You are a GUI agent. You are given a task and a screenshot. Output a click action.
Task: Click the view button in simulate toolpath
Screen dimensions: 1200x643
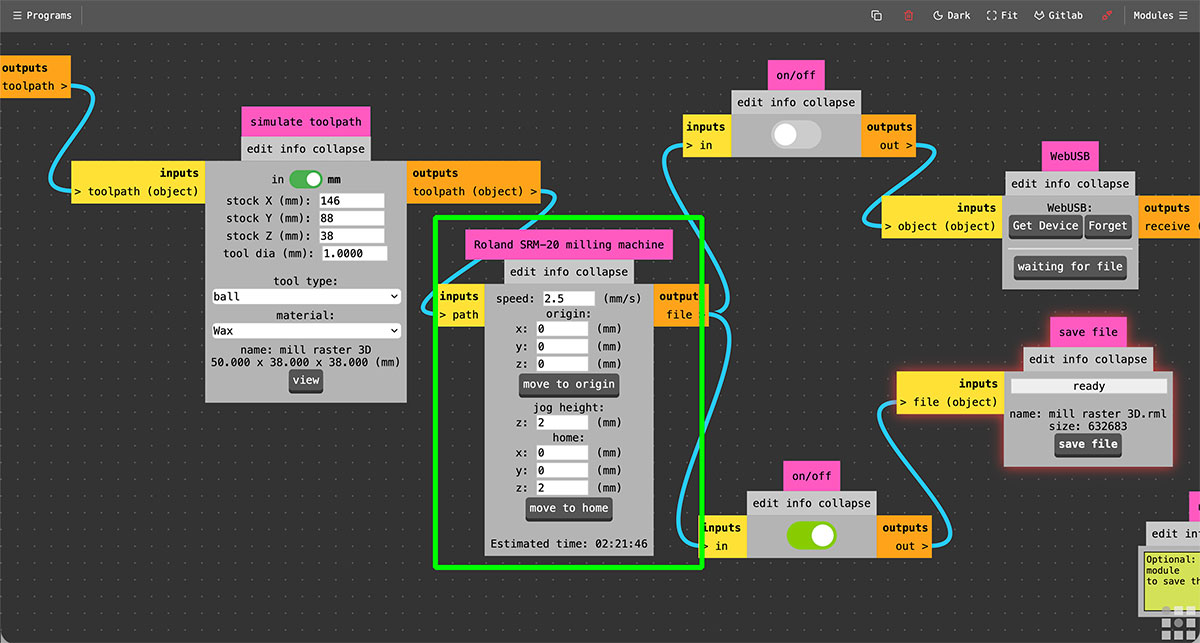pos(306,380)
